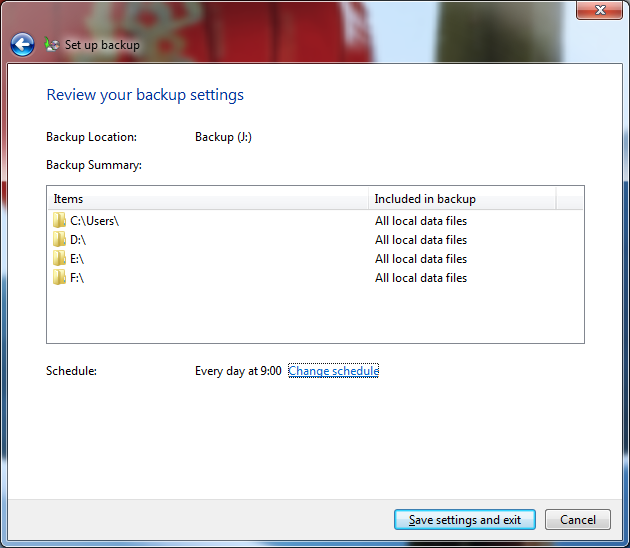
Task: Select the D:\ row label
Action: [x=80, y=240]
